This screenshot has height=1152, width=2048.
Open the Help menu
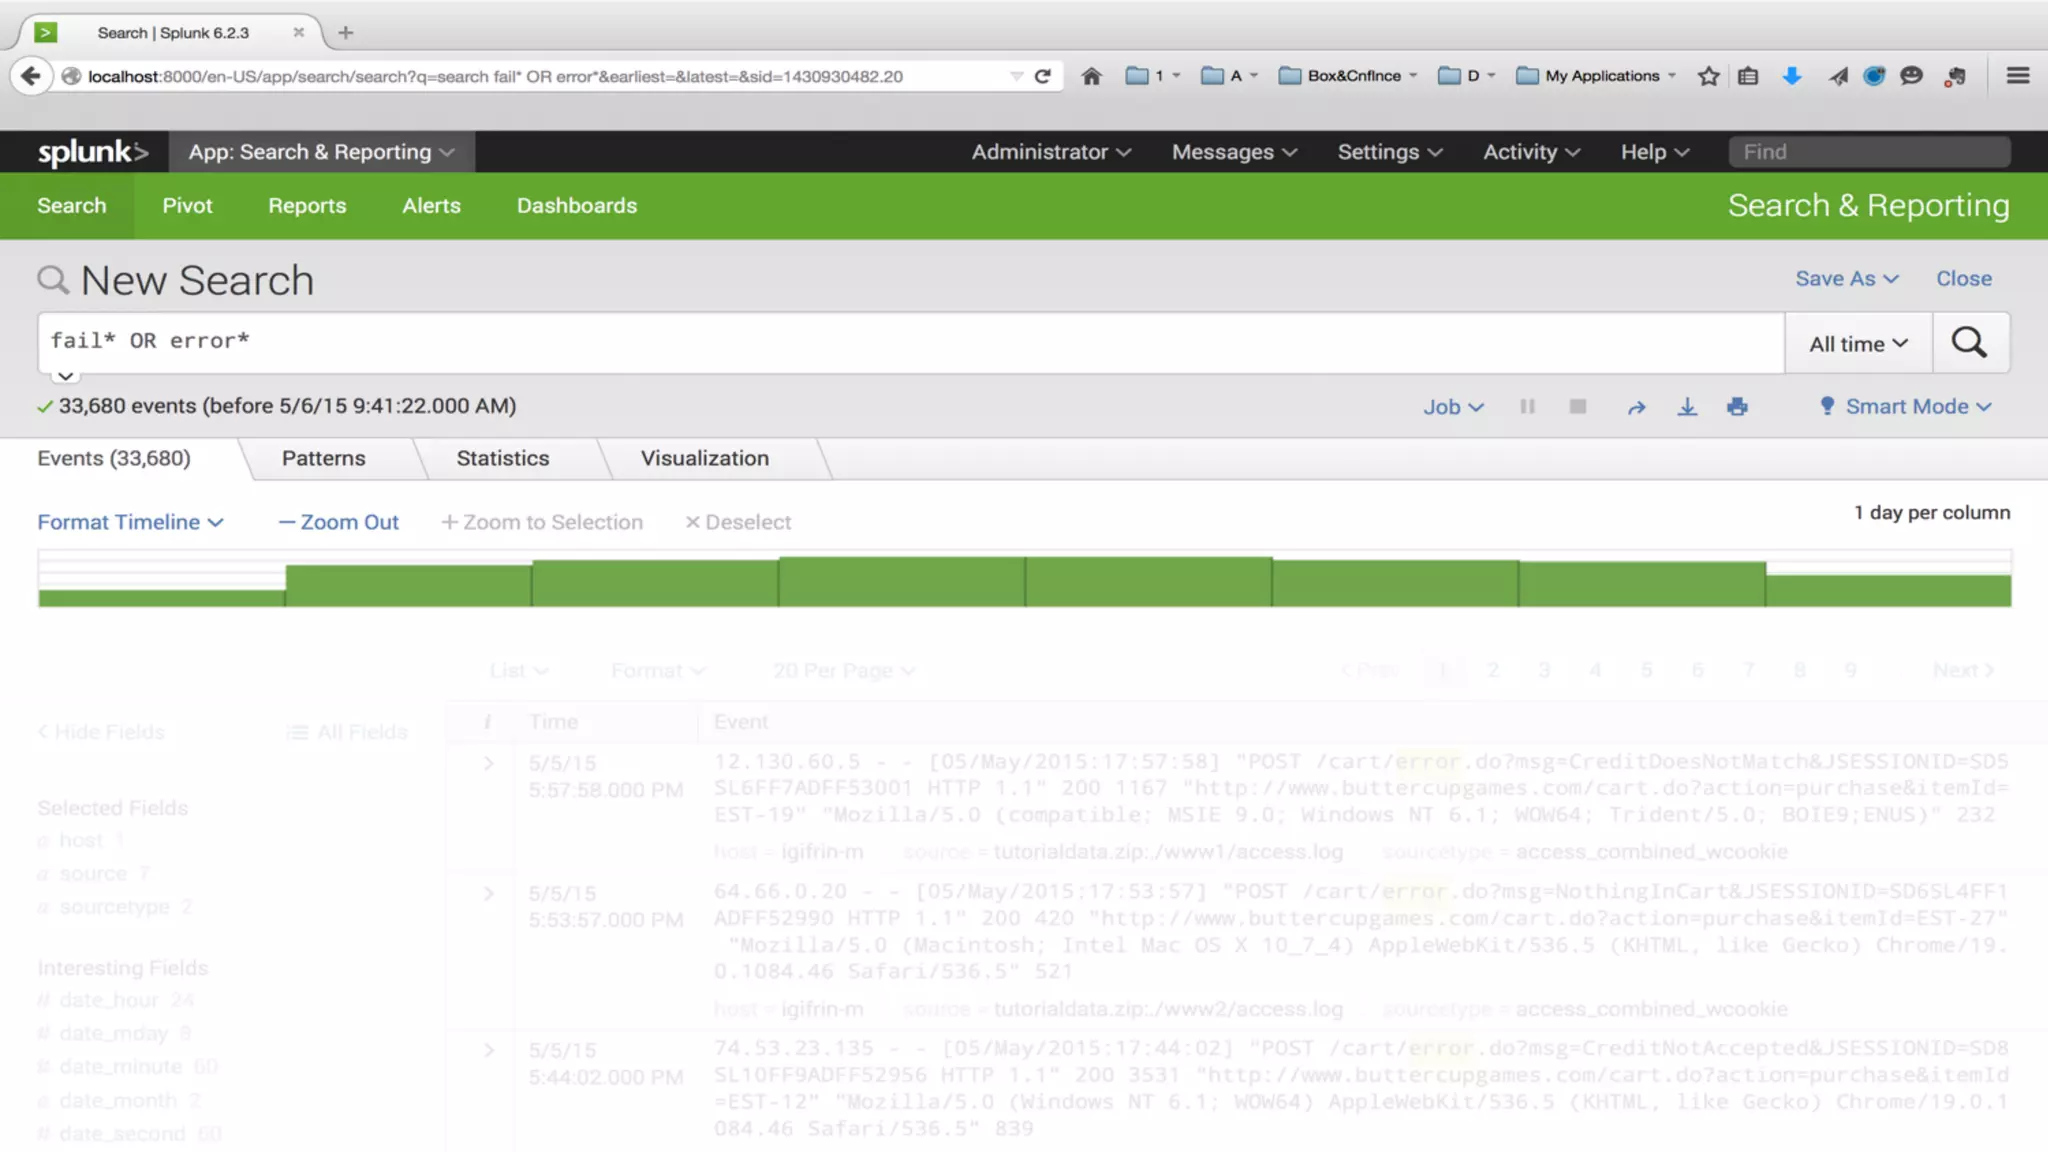(1654, 152)
